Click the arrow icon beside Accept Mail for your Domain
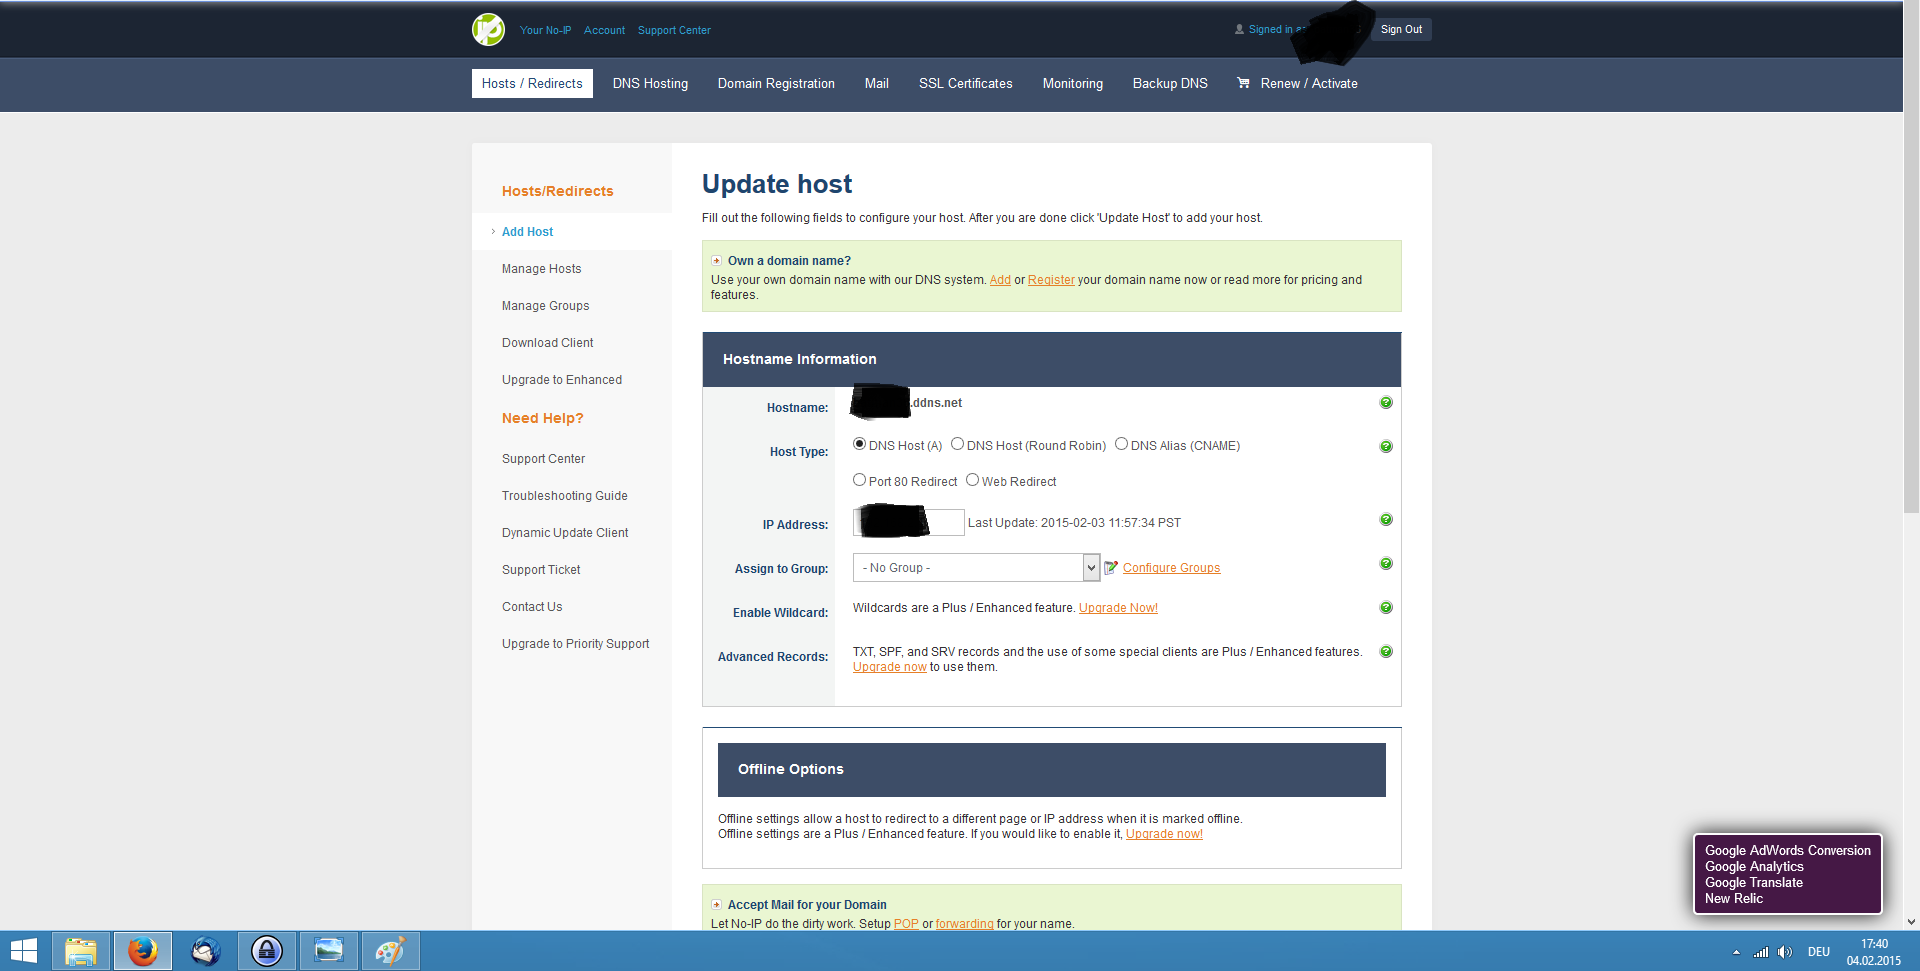 [x=716, y=905]
